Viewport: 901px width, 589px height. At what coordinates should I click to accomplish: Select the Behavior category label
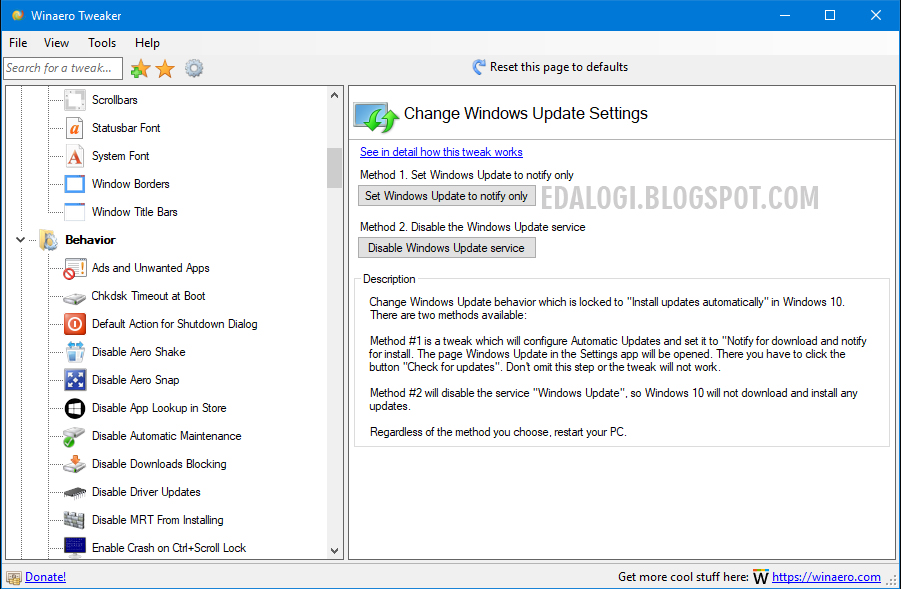pyautogui.click(x=90, y=240)
